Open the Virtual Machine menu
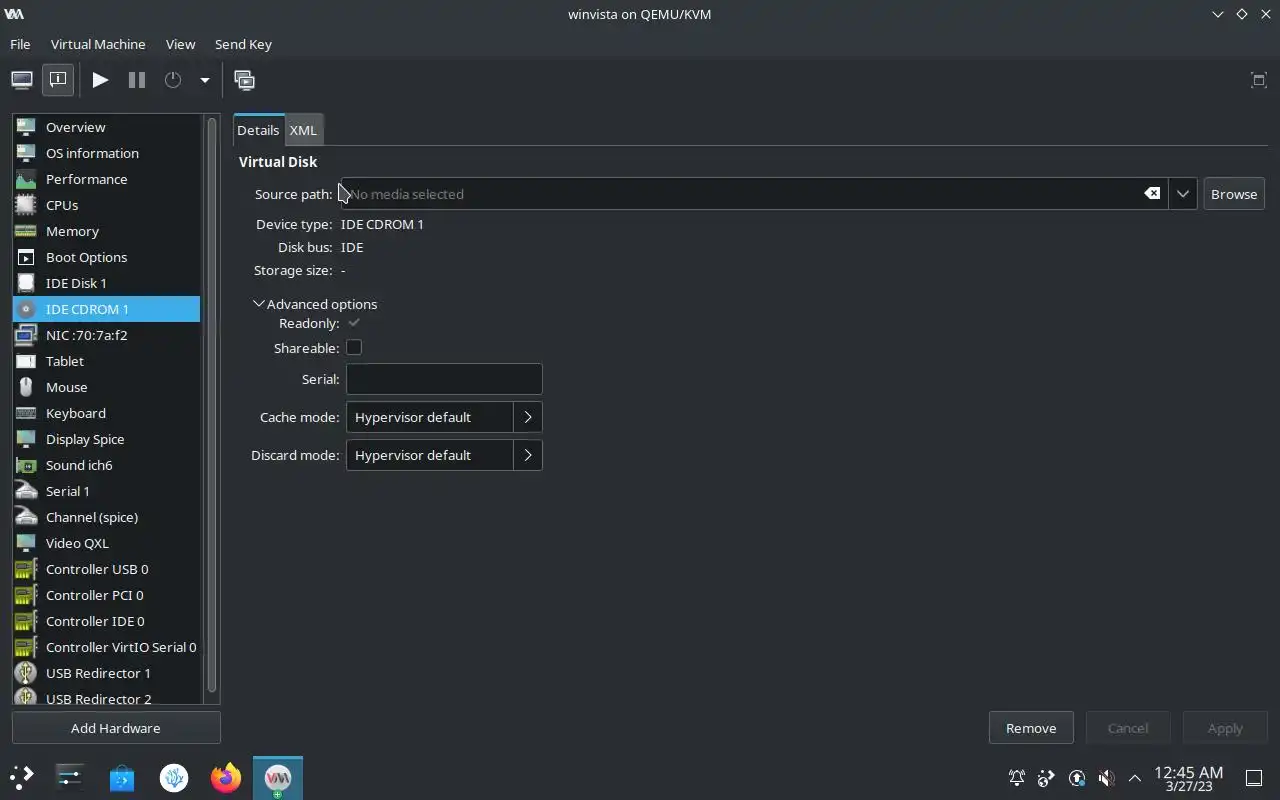The image size is (1280, 800). pos(98,44)
